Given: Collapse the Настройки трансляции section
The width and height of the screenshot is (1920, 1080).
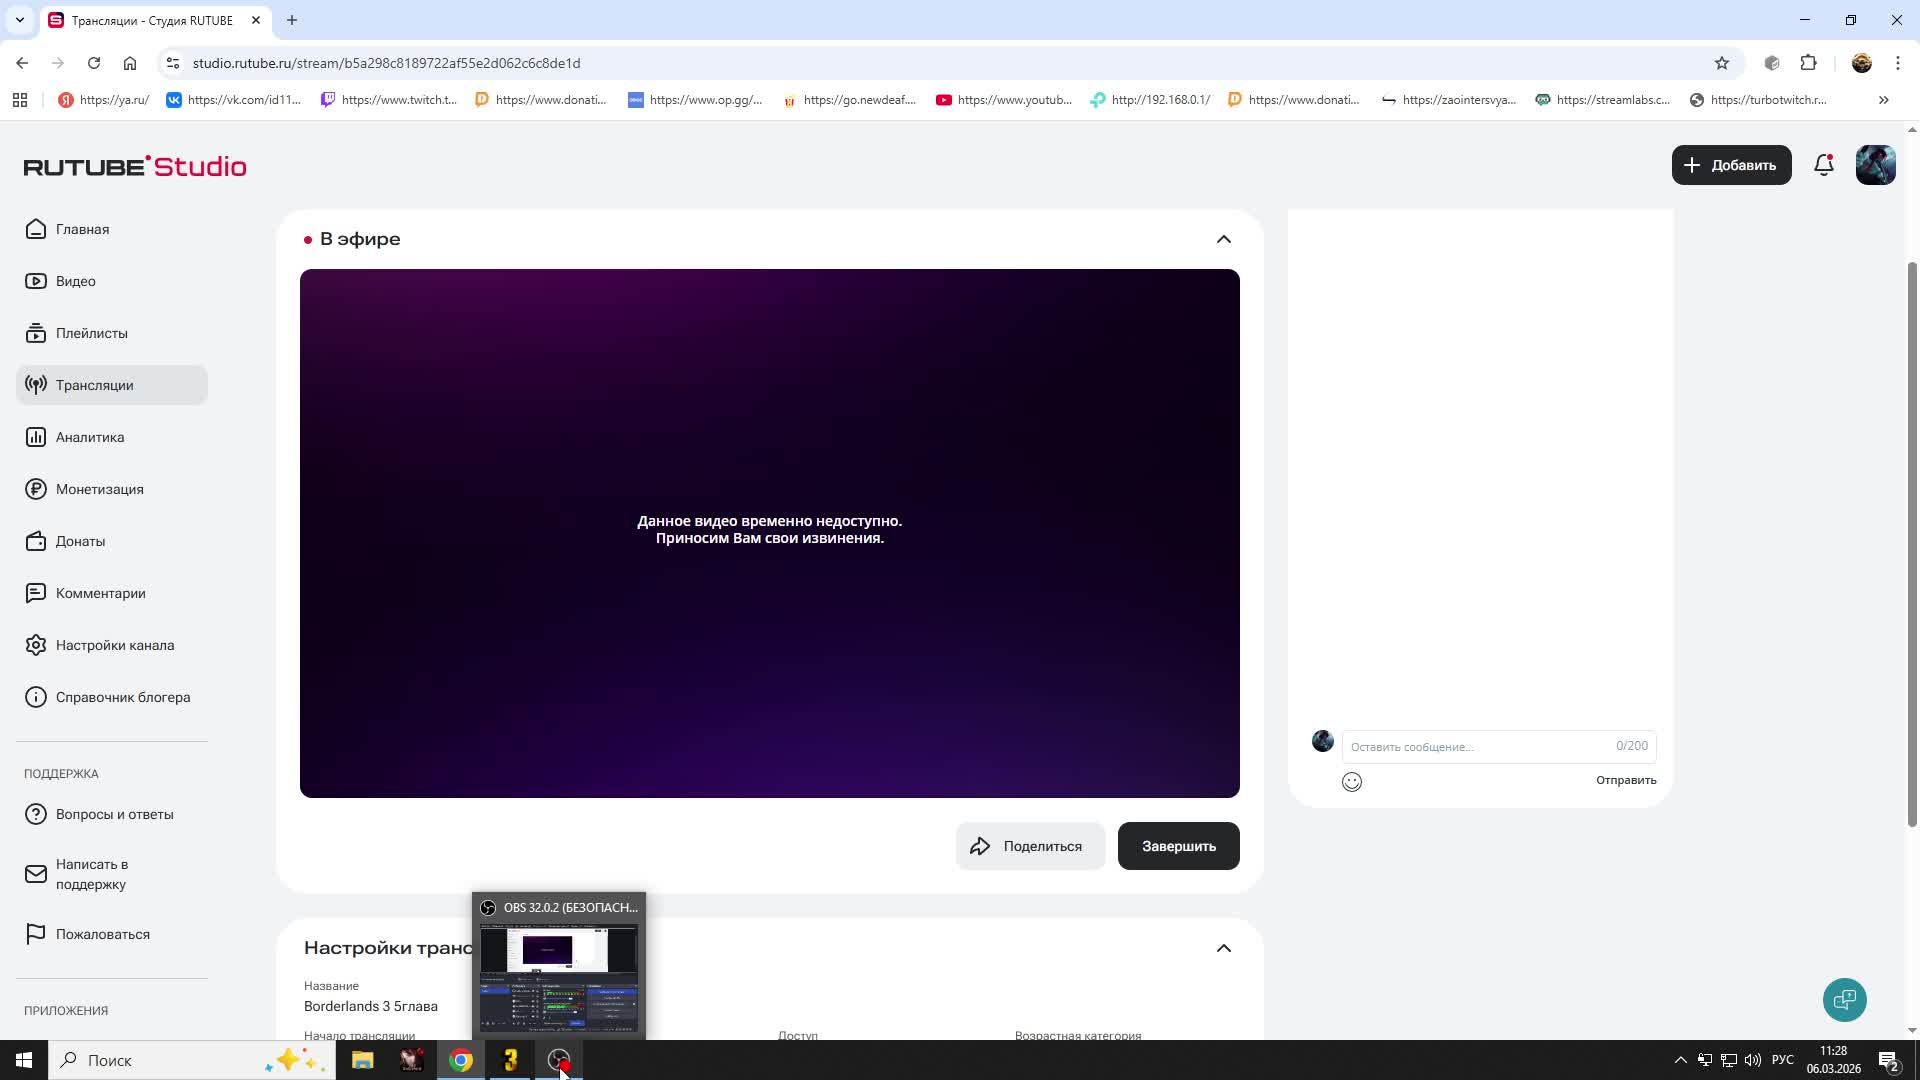Looking at the screenshot, I should point(1223,948).
